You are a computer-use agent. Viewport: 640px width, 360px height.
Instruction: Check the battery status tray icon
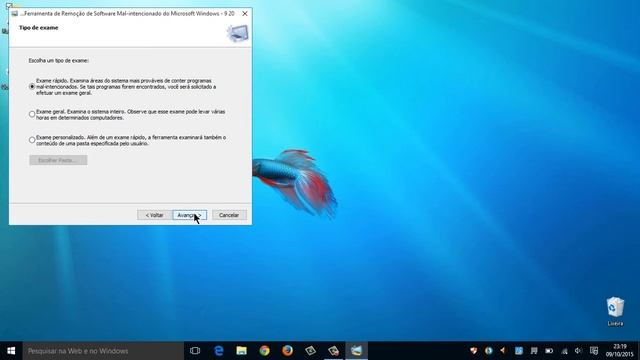(x=549, y=351)
